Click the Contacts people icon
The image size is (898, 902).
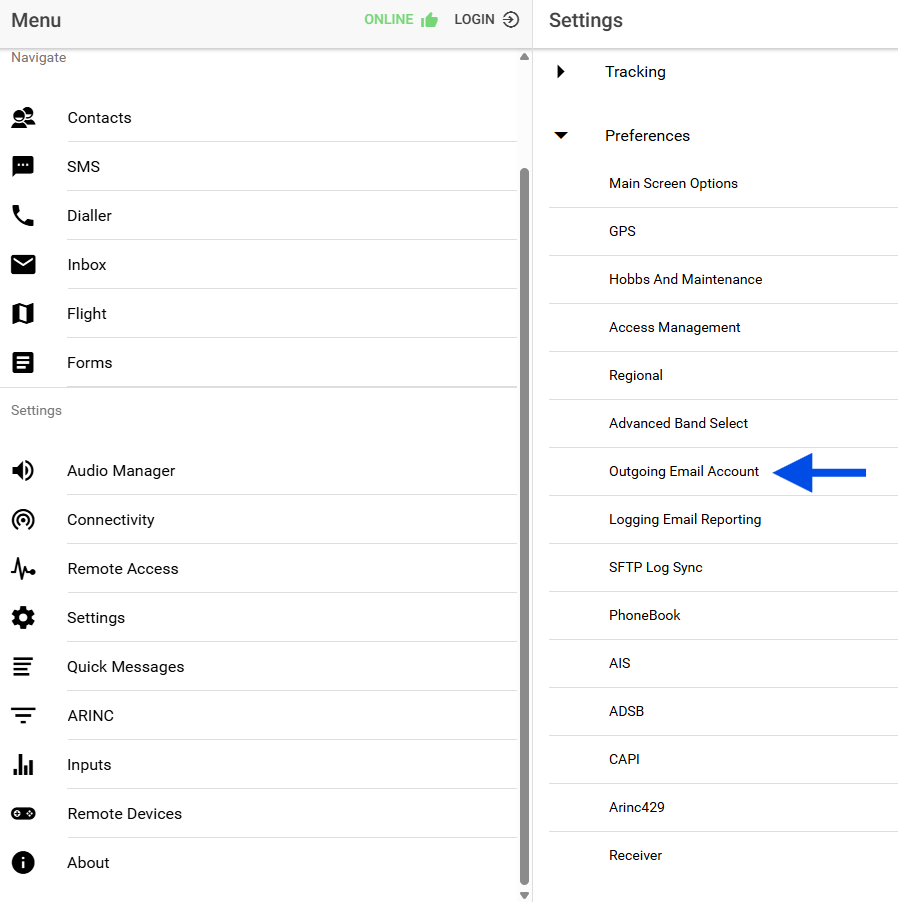click(23, 118)
